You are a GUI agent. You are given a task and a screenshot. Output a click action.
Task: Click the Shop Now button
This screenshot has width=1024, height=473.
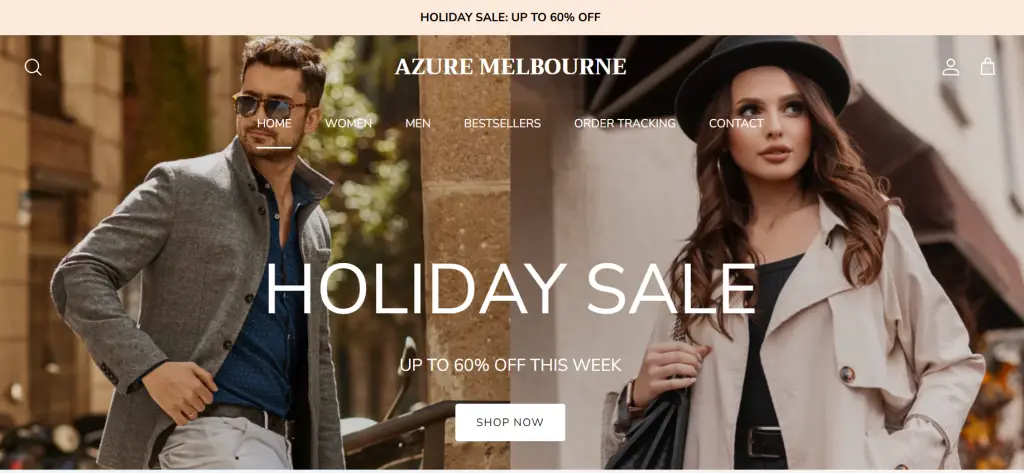tap(510, 422)
